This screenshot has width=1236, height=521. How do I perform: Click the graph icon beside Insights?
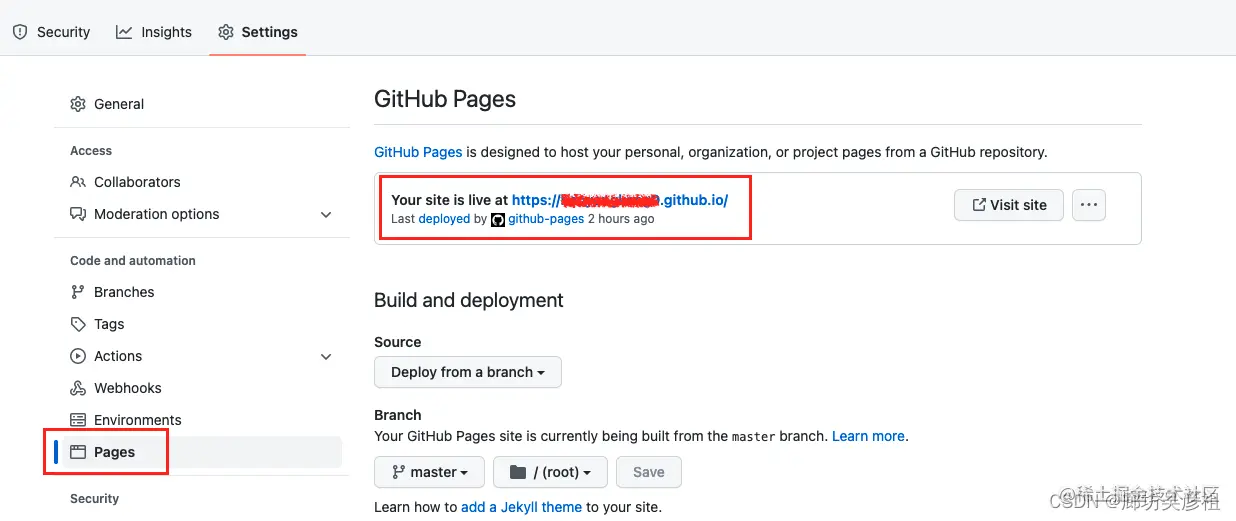124,32
